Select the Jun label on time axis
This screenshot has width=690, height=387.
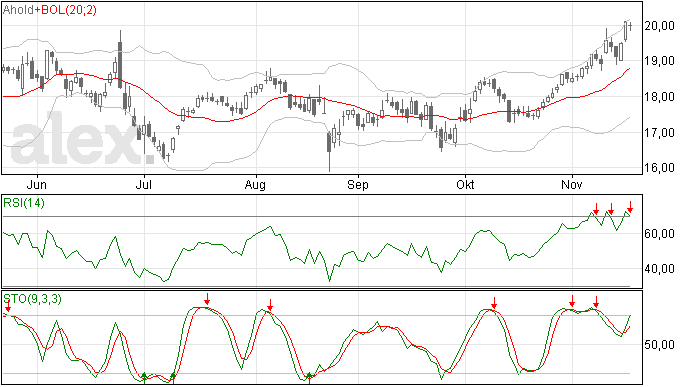(x=37, y=184)
